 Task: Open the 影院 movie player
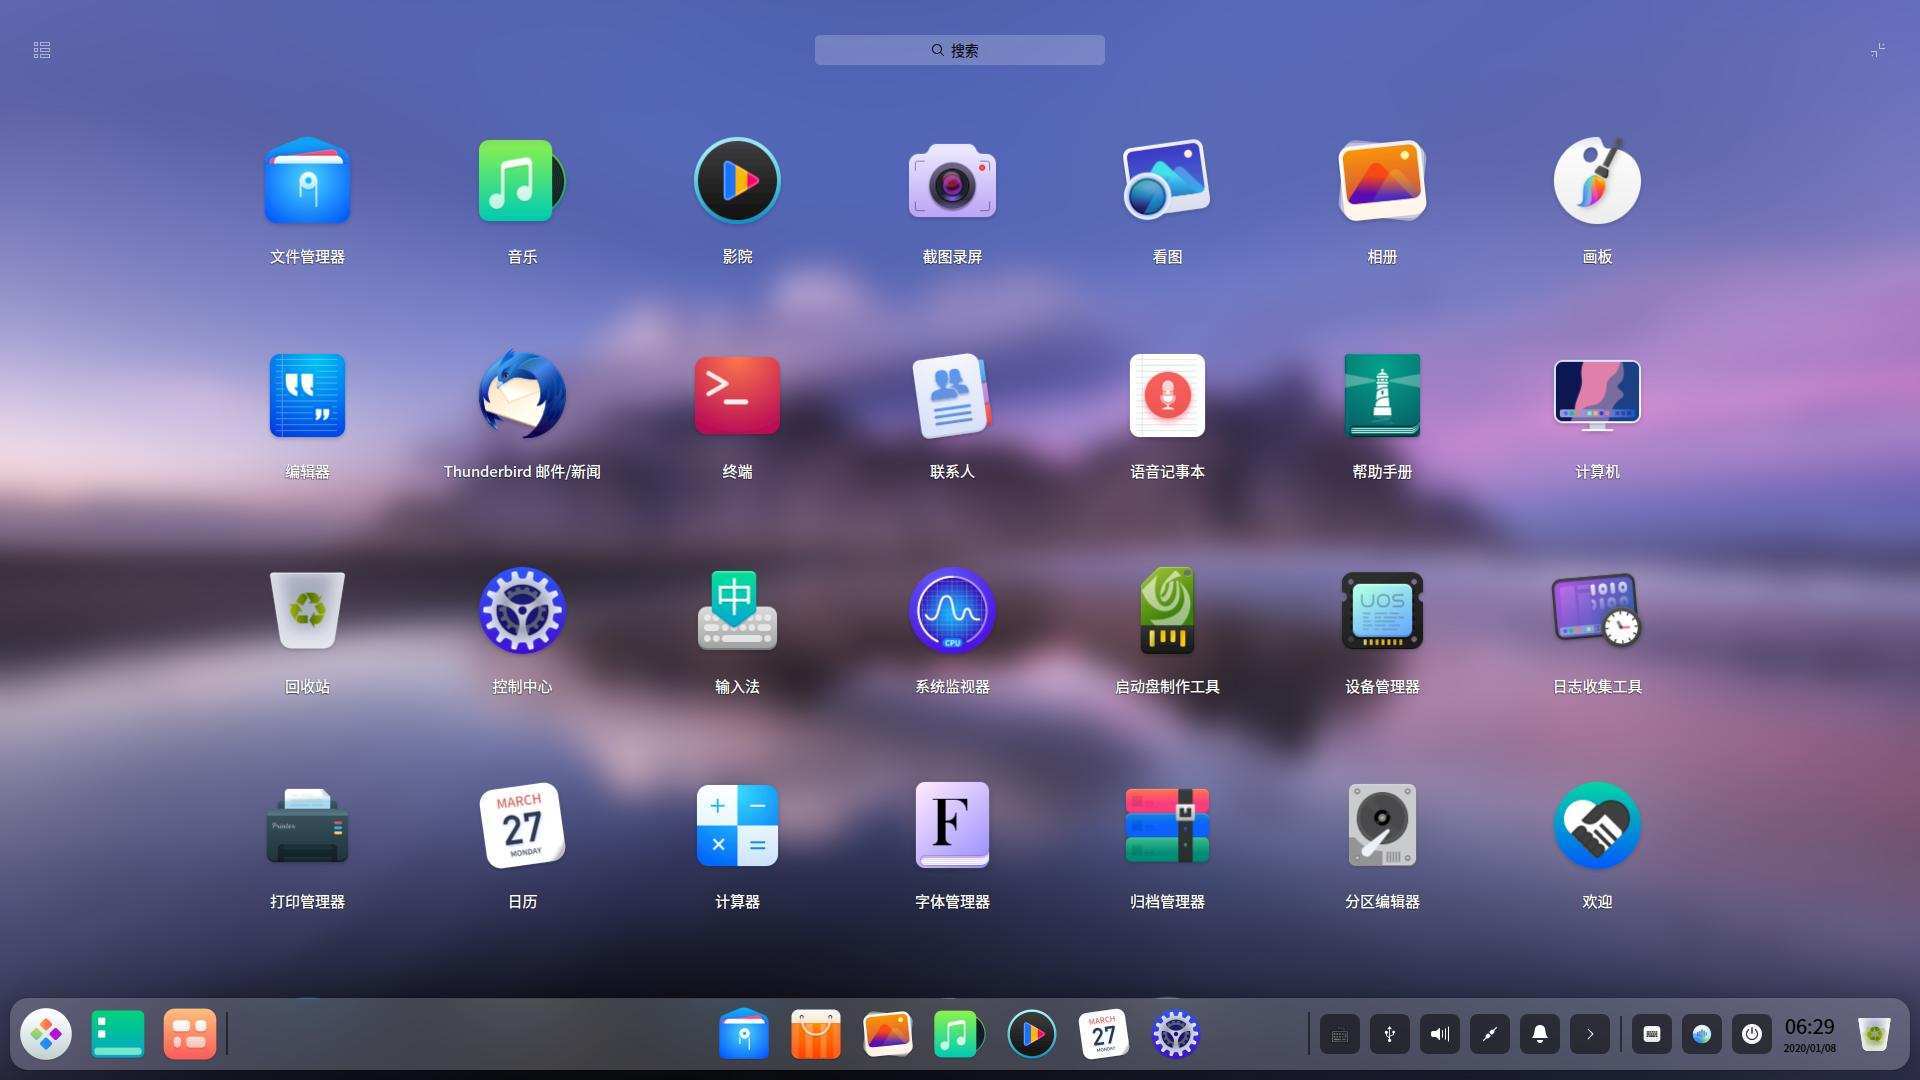pos(737,181)
